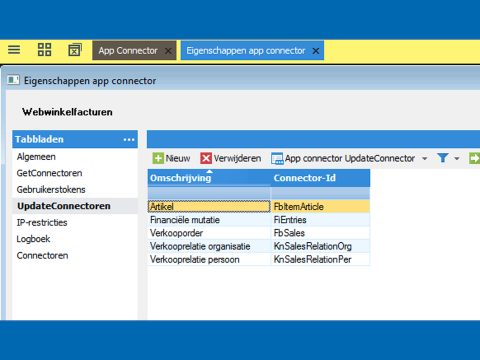The height and width of the screenshot is (360, 480).
Task: Select the Artikel row cell
Action: 209,207
